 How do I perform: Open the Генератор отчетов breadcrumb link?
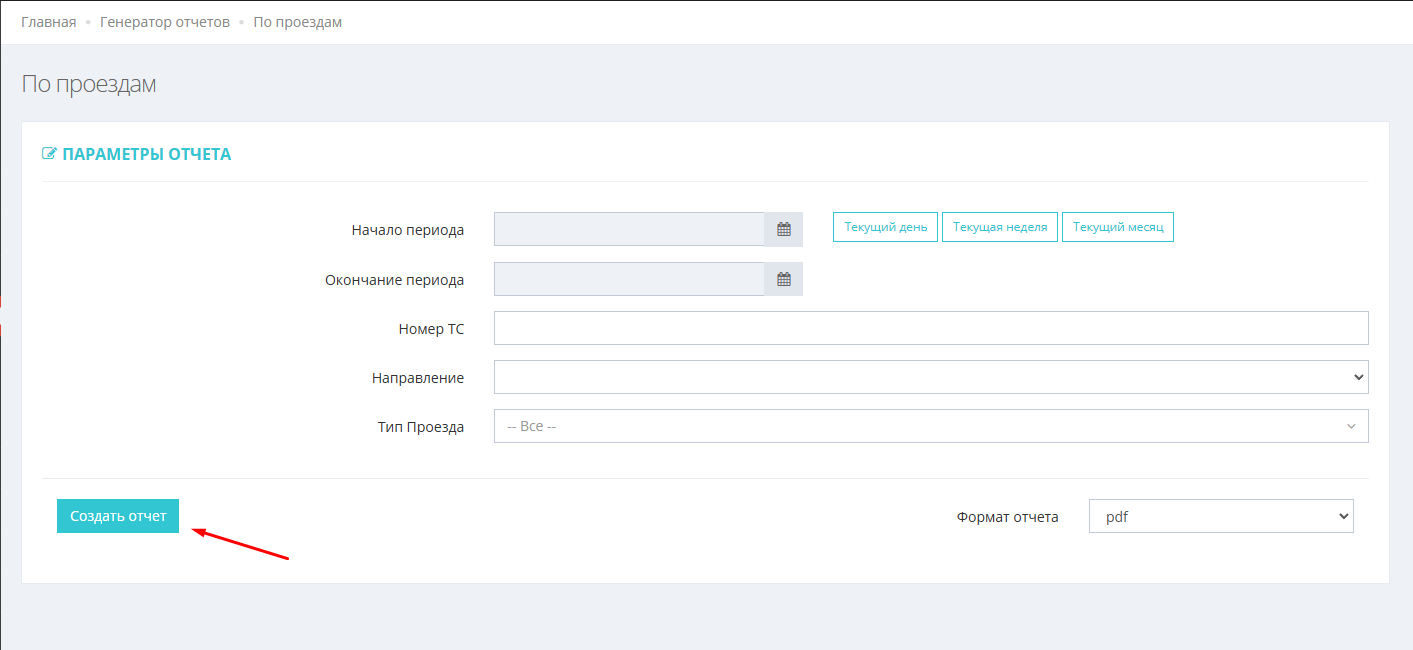coord(164,22)
